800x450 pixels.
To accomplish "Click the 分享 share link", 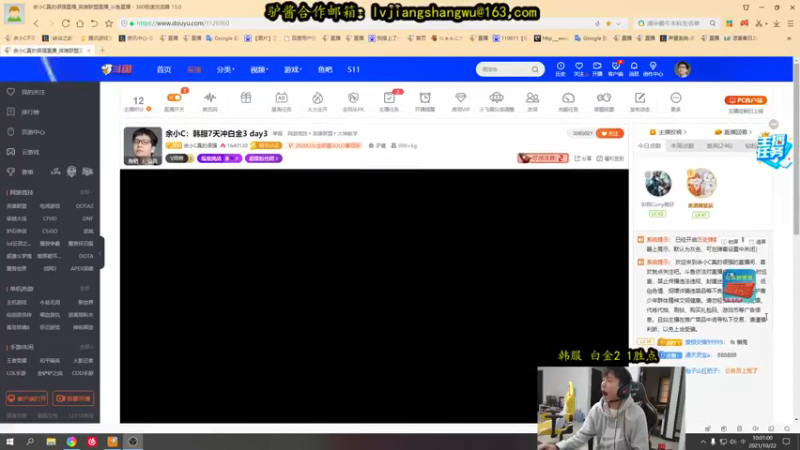I will click(x=583, y=159).
